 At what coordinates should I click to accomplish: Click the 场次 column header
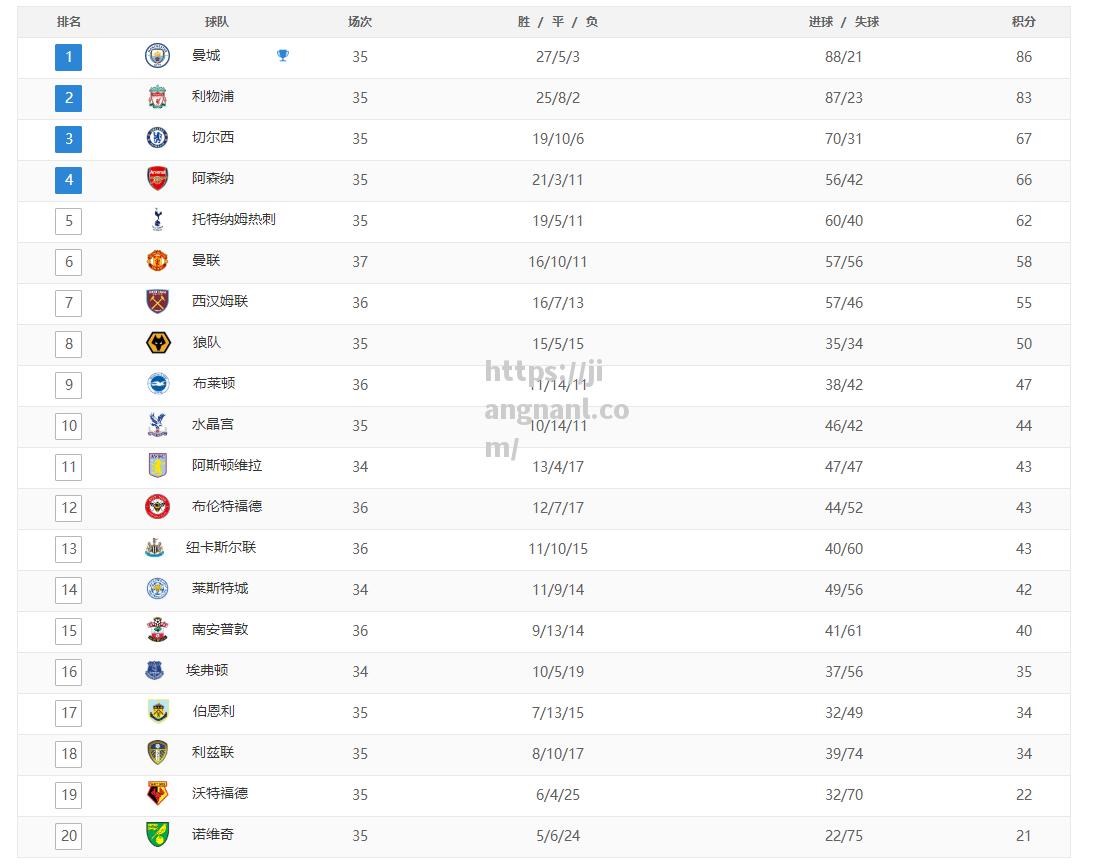[360, 22]
